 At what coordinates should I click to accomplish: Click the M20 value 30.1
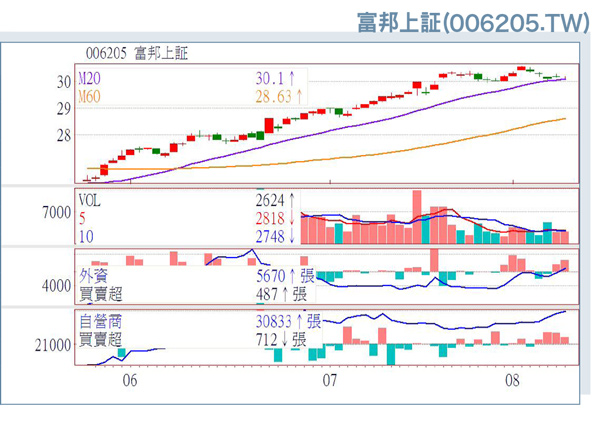pos(270,76)
